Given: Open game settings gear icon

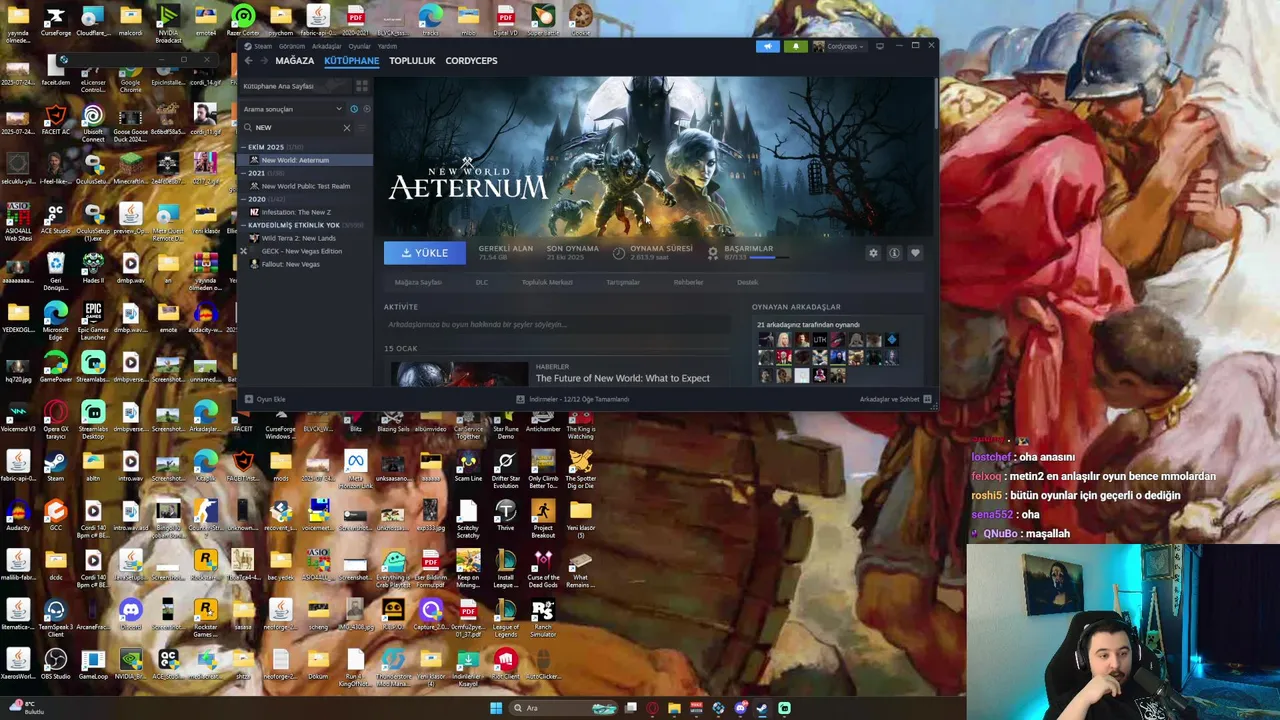Looking at the screenshot, I should coord(873,253).
